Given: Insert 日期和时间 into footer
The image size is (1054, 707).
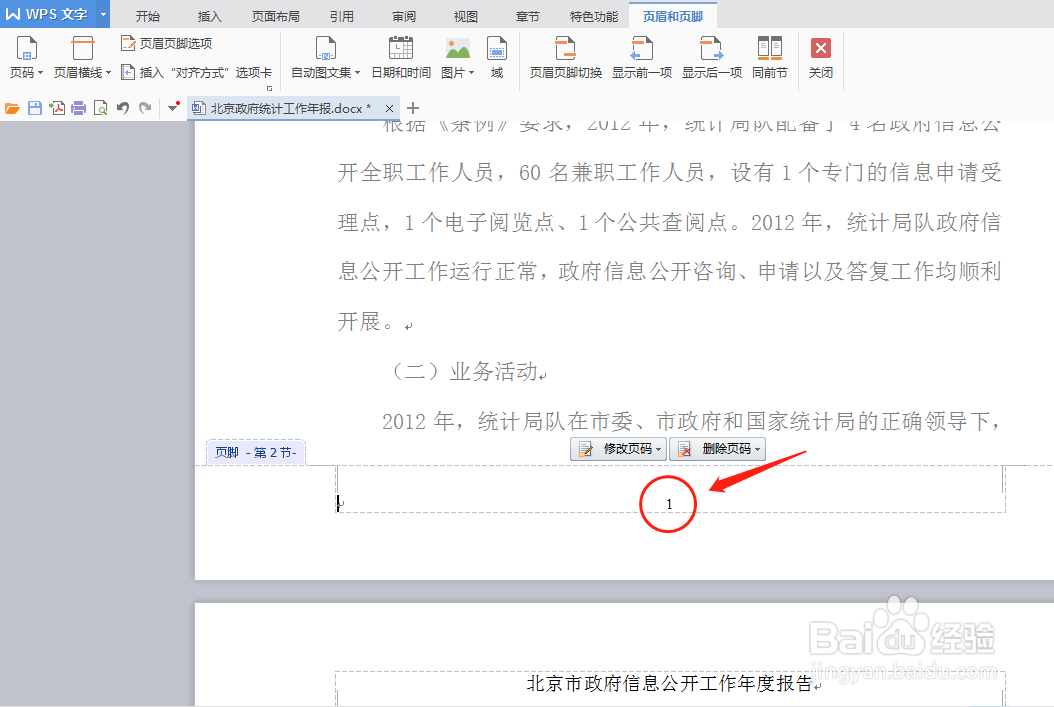Looking at the screenshot, I should click(x=401, y=58).
